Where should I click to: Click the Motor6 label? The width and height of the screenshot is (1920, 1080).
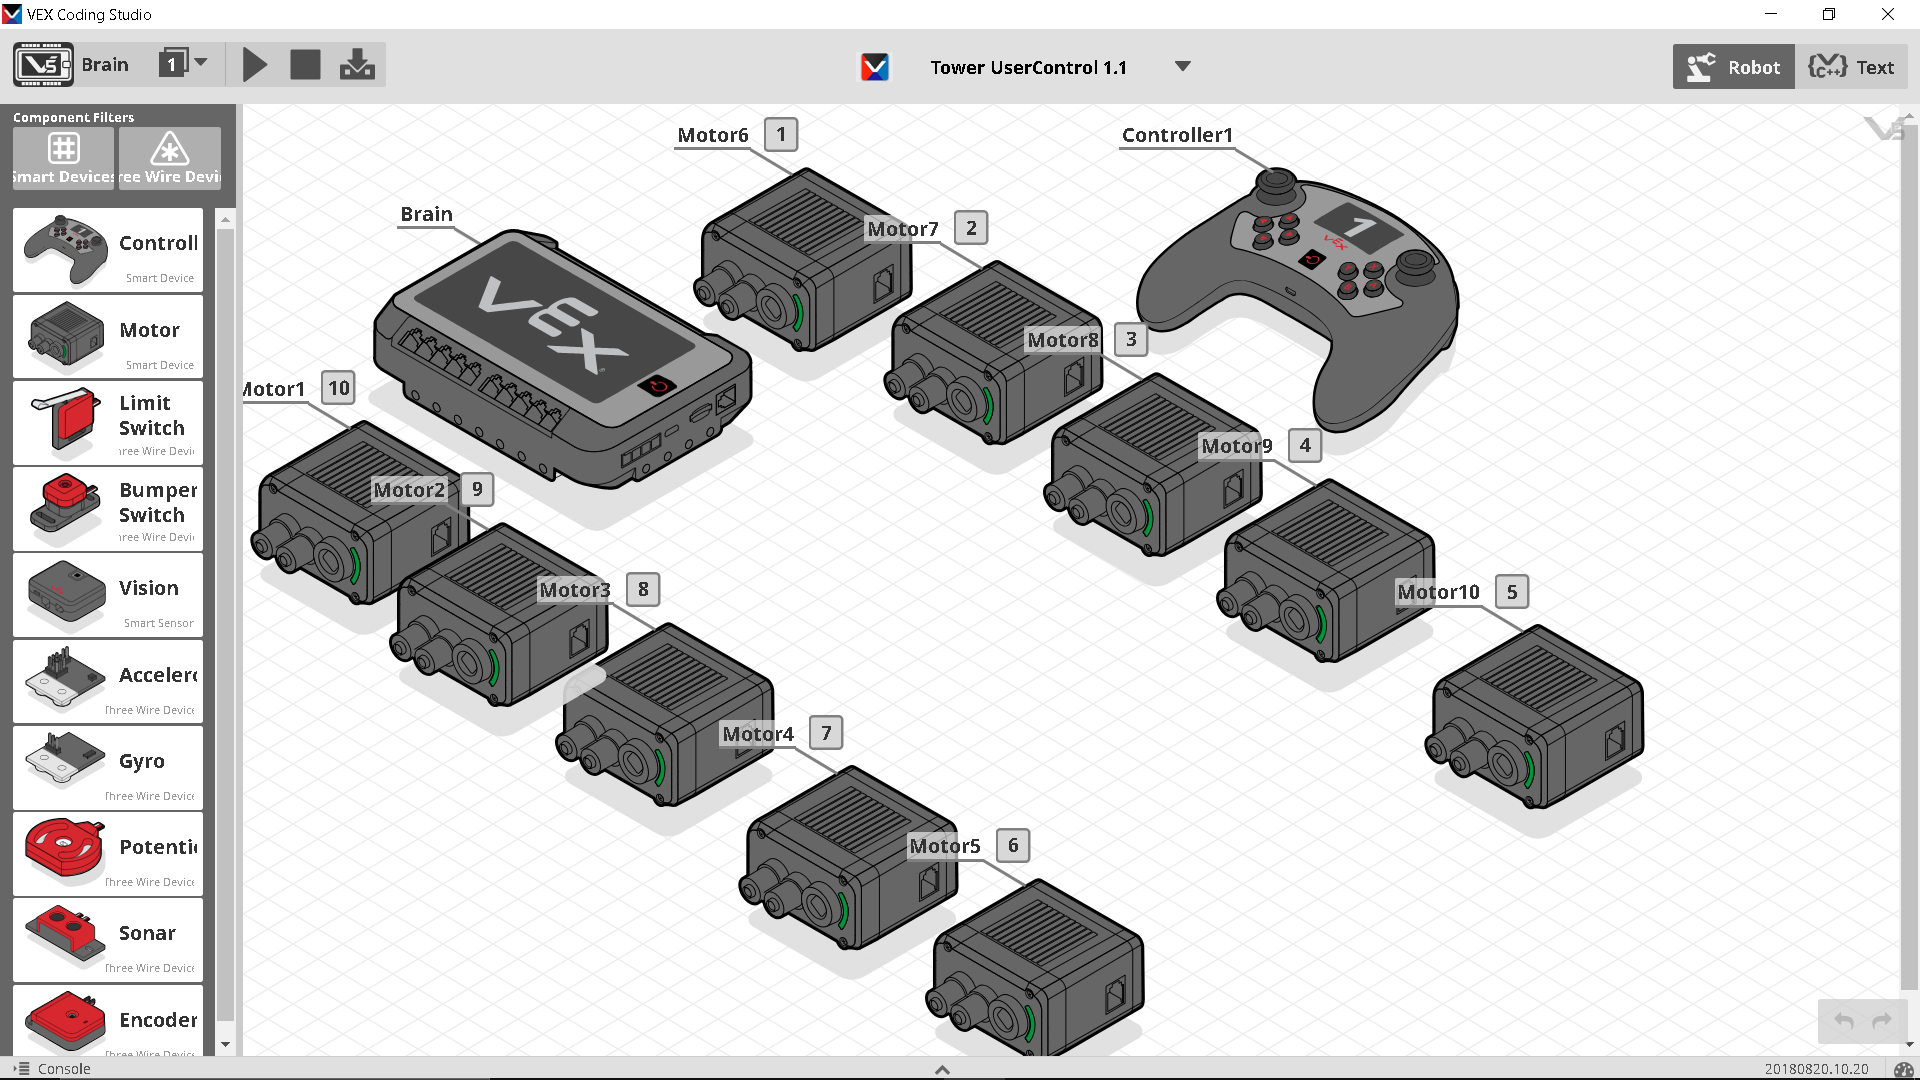(x=712, y=135)
